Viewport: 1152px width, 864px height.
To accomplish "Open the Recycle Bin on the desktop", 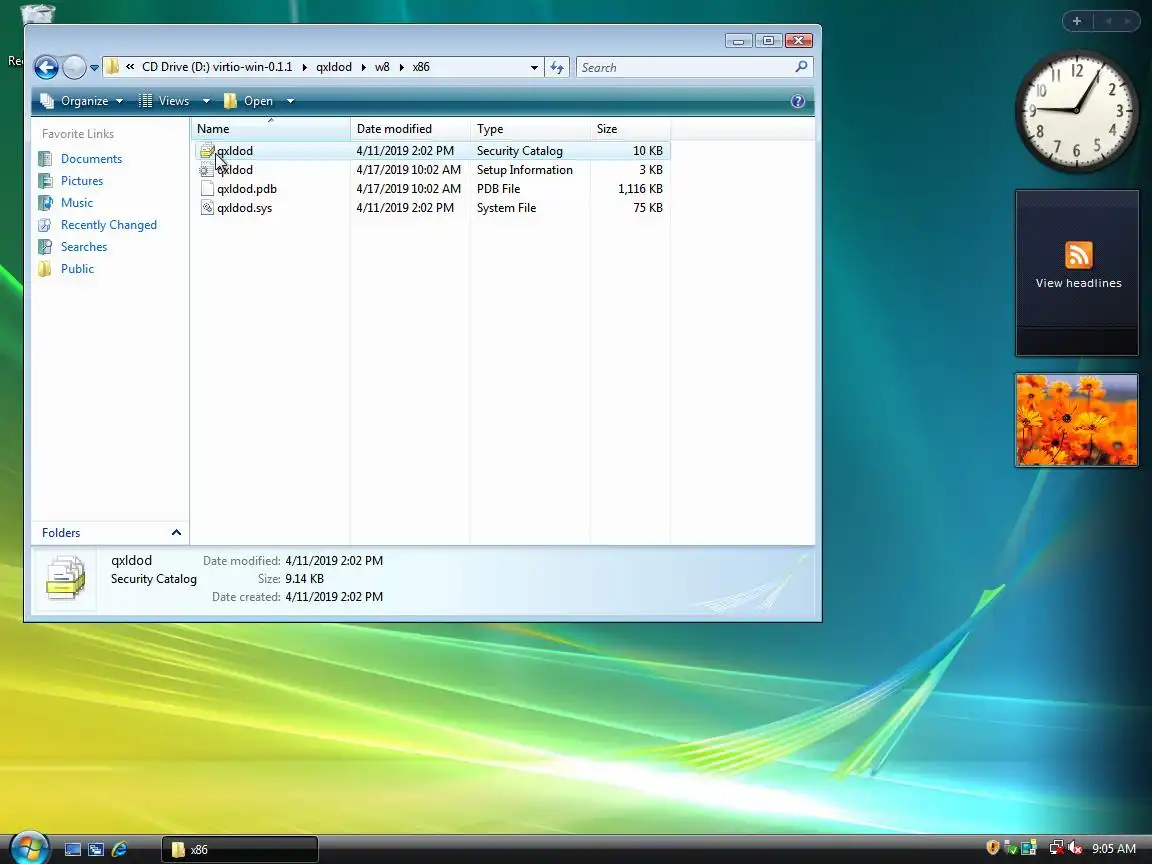I will 37,13.
